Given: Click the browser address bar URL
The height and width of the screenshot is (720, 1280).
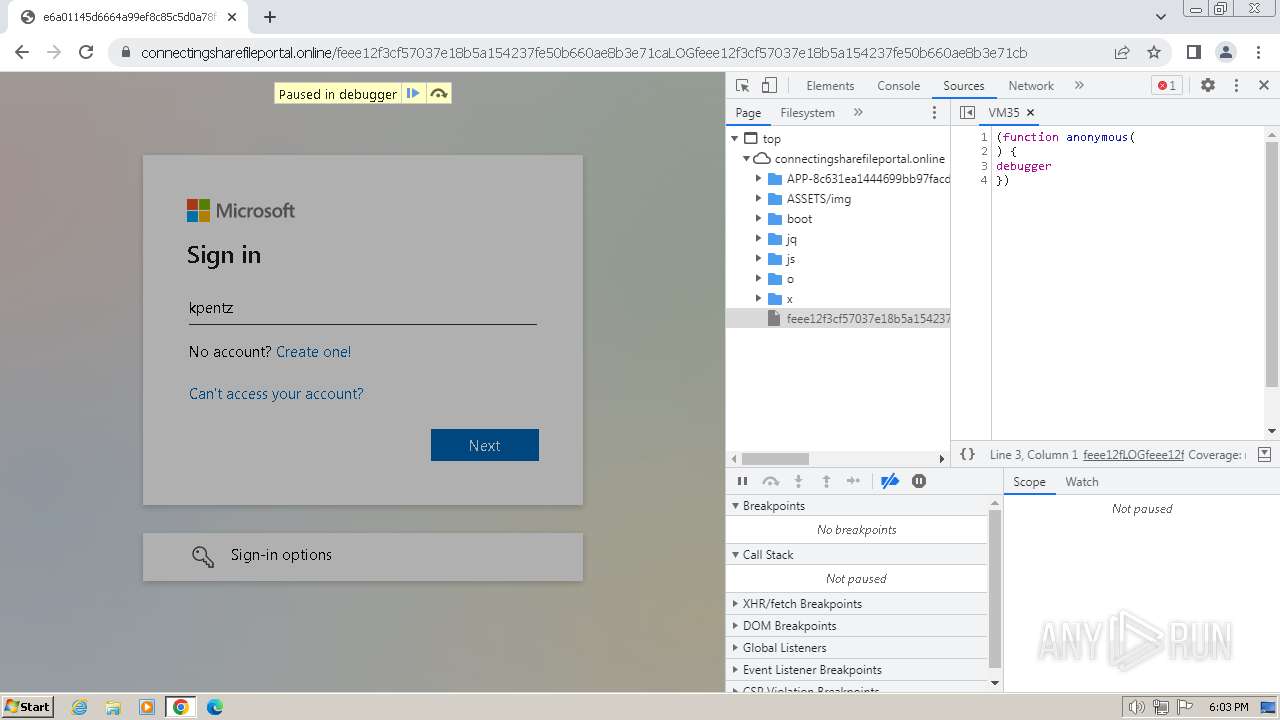Looking at the screenshot, I should point(584,53).
